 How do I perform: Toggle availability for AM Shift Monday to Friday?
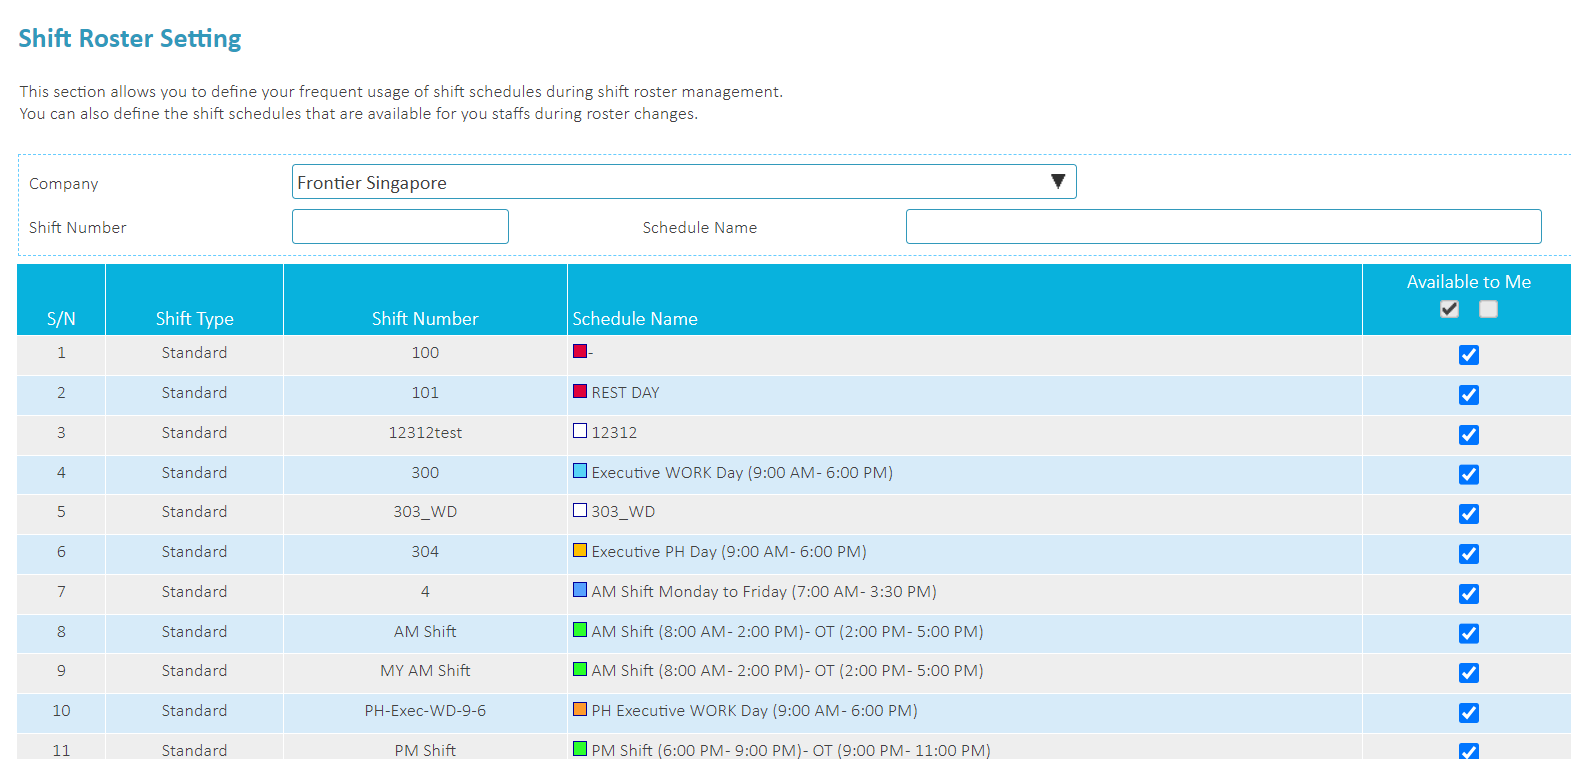click(1468, 594)
